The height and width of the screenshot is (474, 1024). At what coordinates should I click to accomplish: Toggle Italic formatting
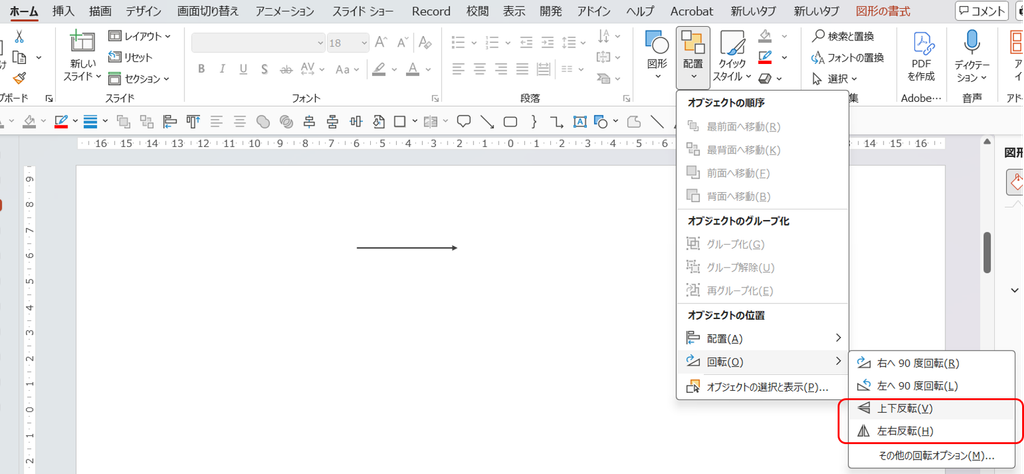pos(222,69)
